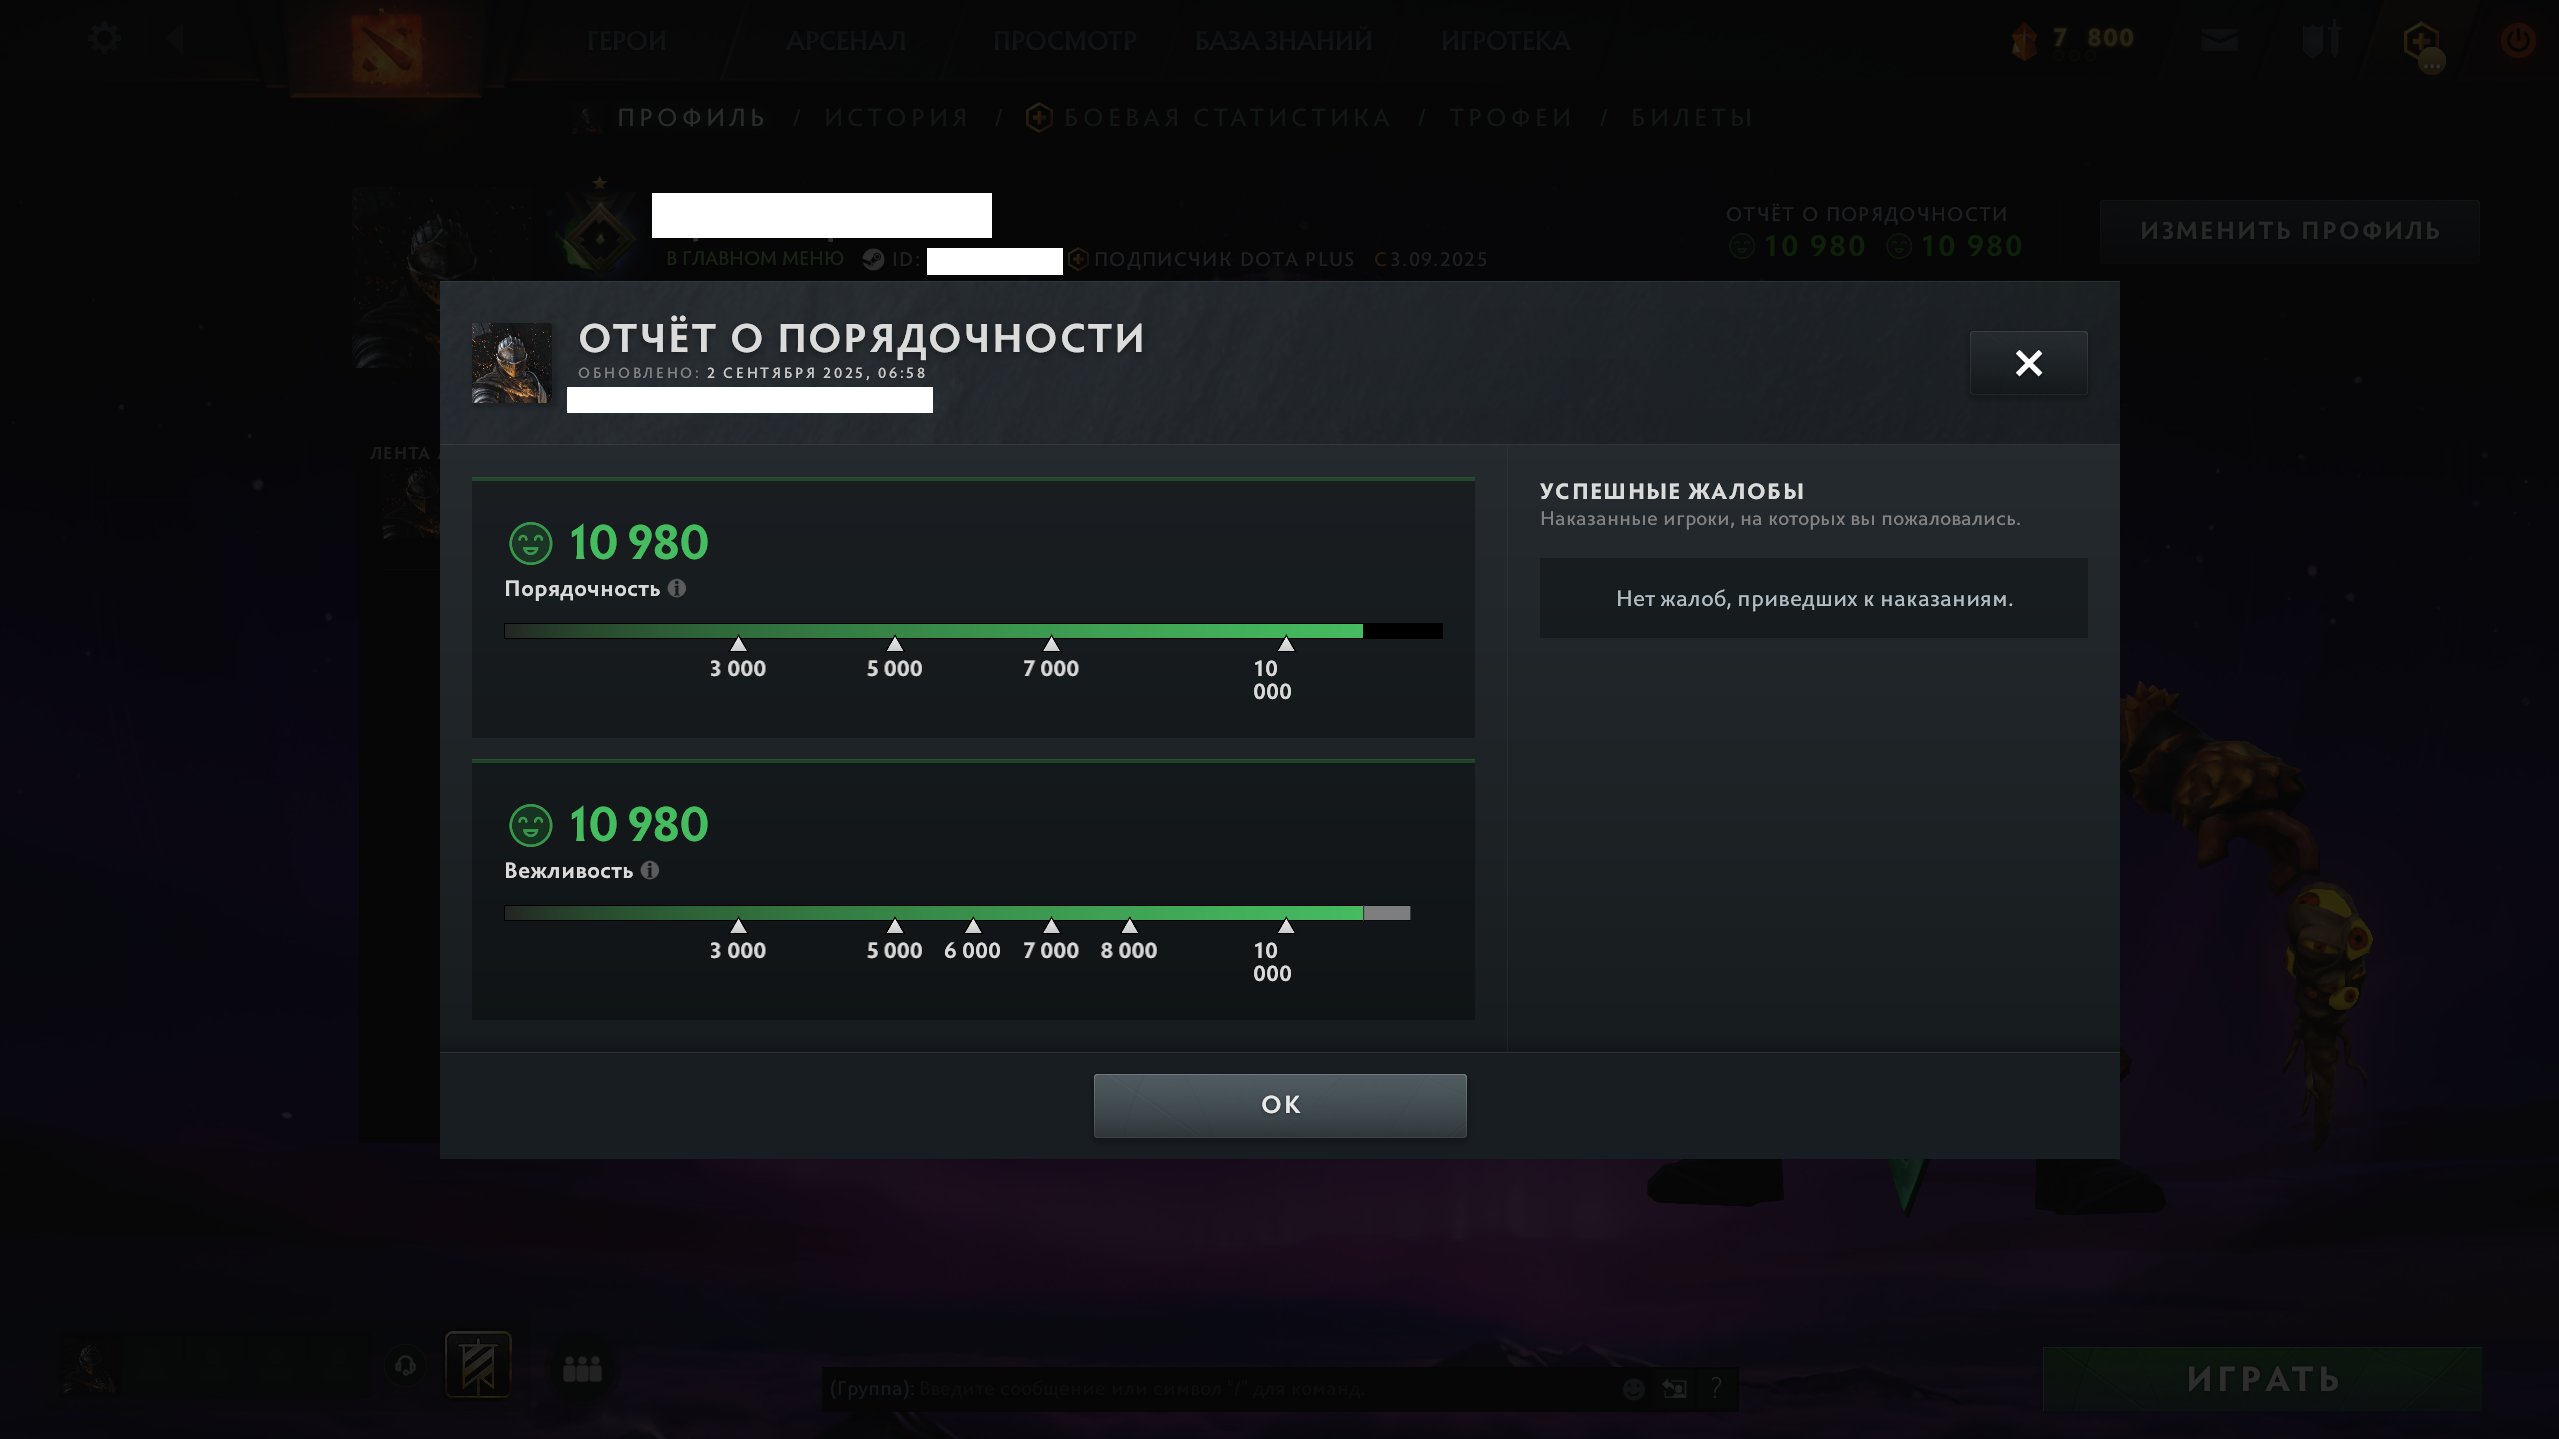Click the voice headset icon
Image resolution: width=2559 pixels, height=1439 pixels.
(x=405, y=1366)
